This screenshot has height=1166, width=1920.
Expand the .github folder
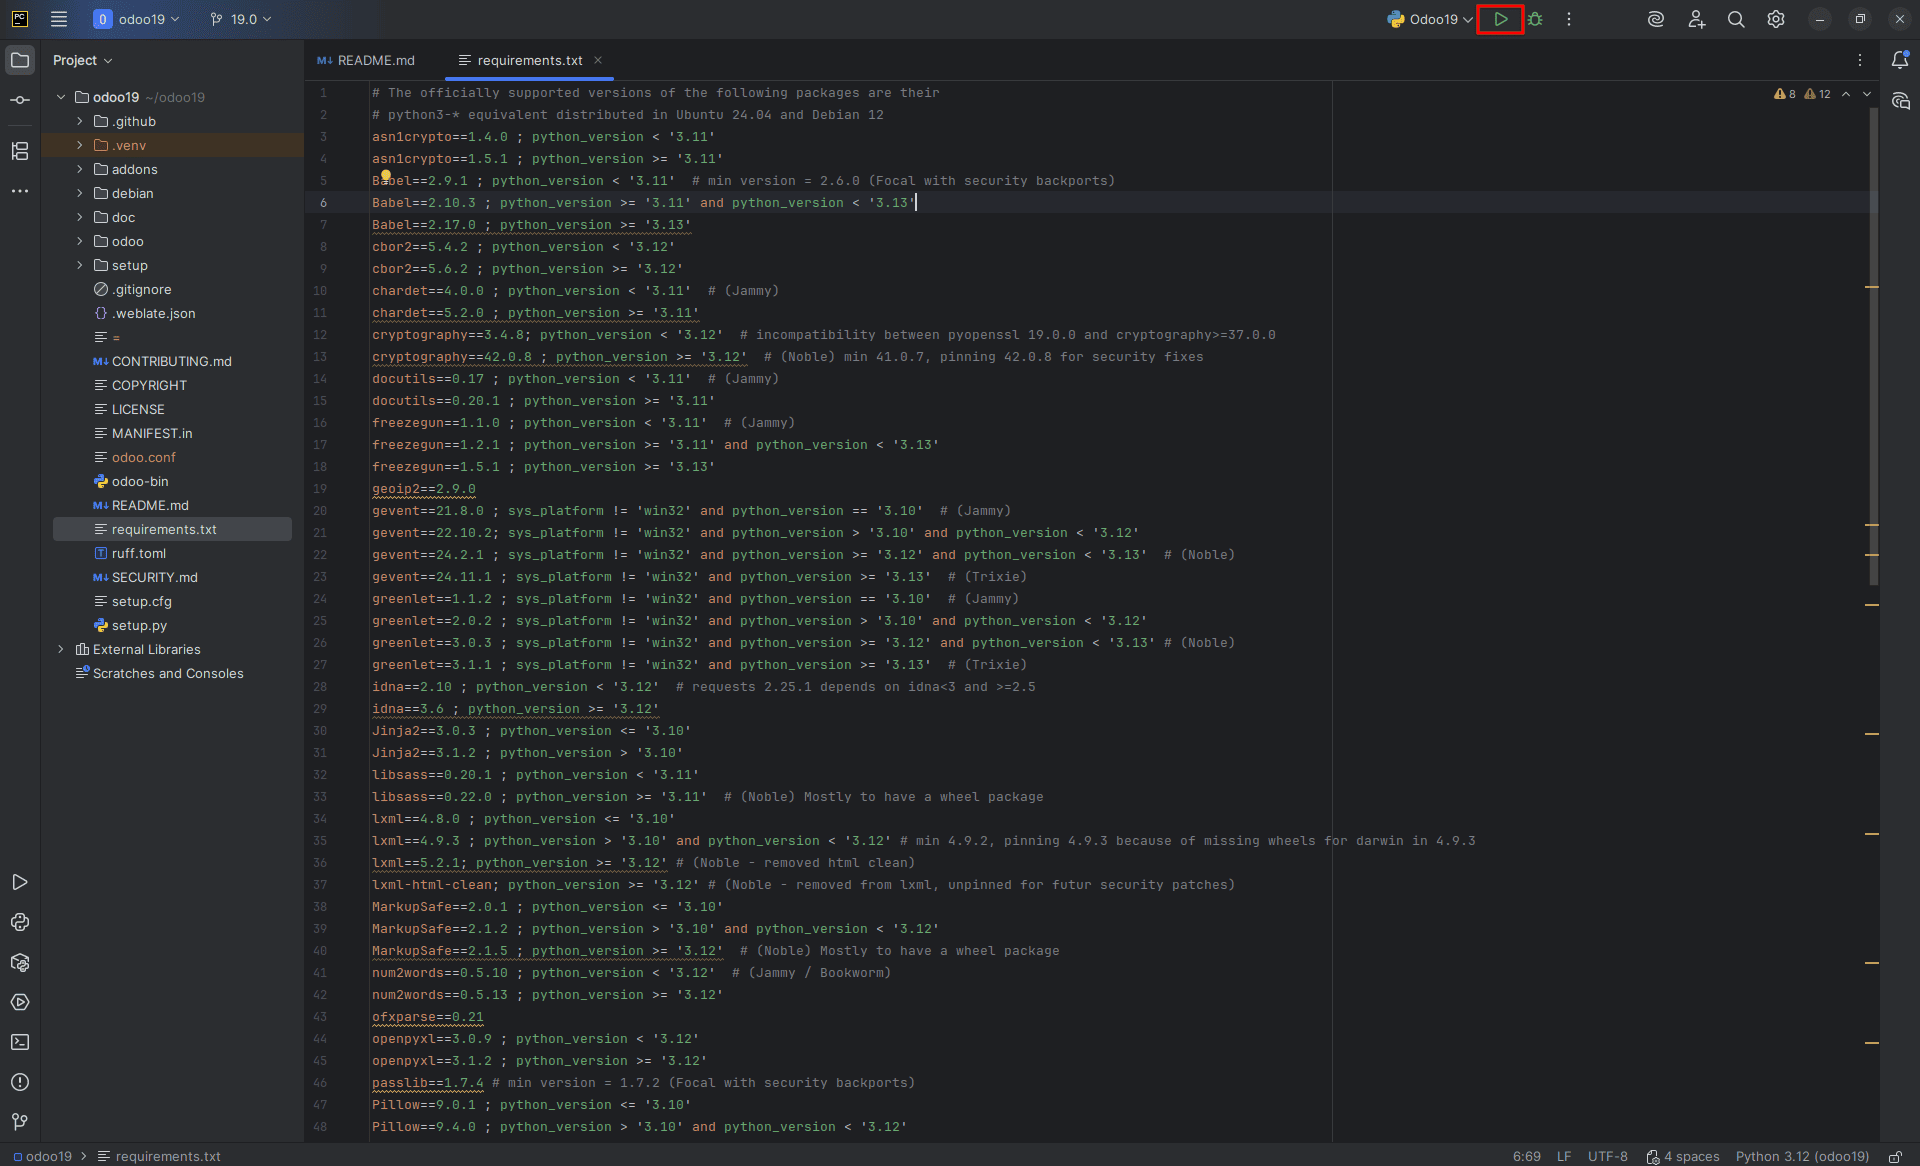click(80, 121)
